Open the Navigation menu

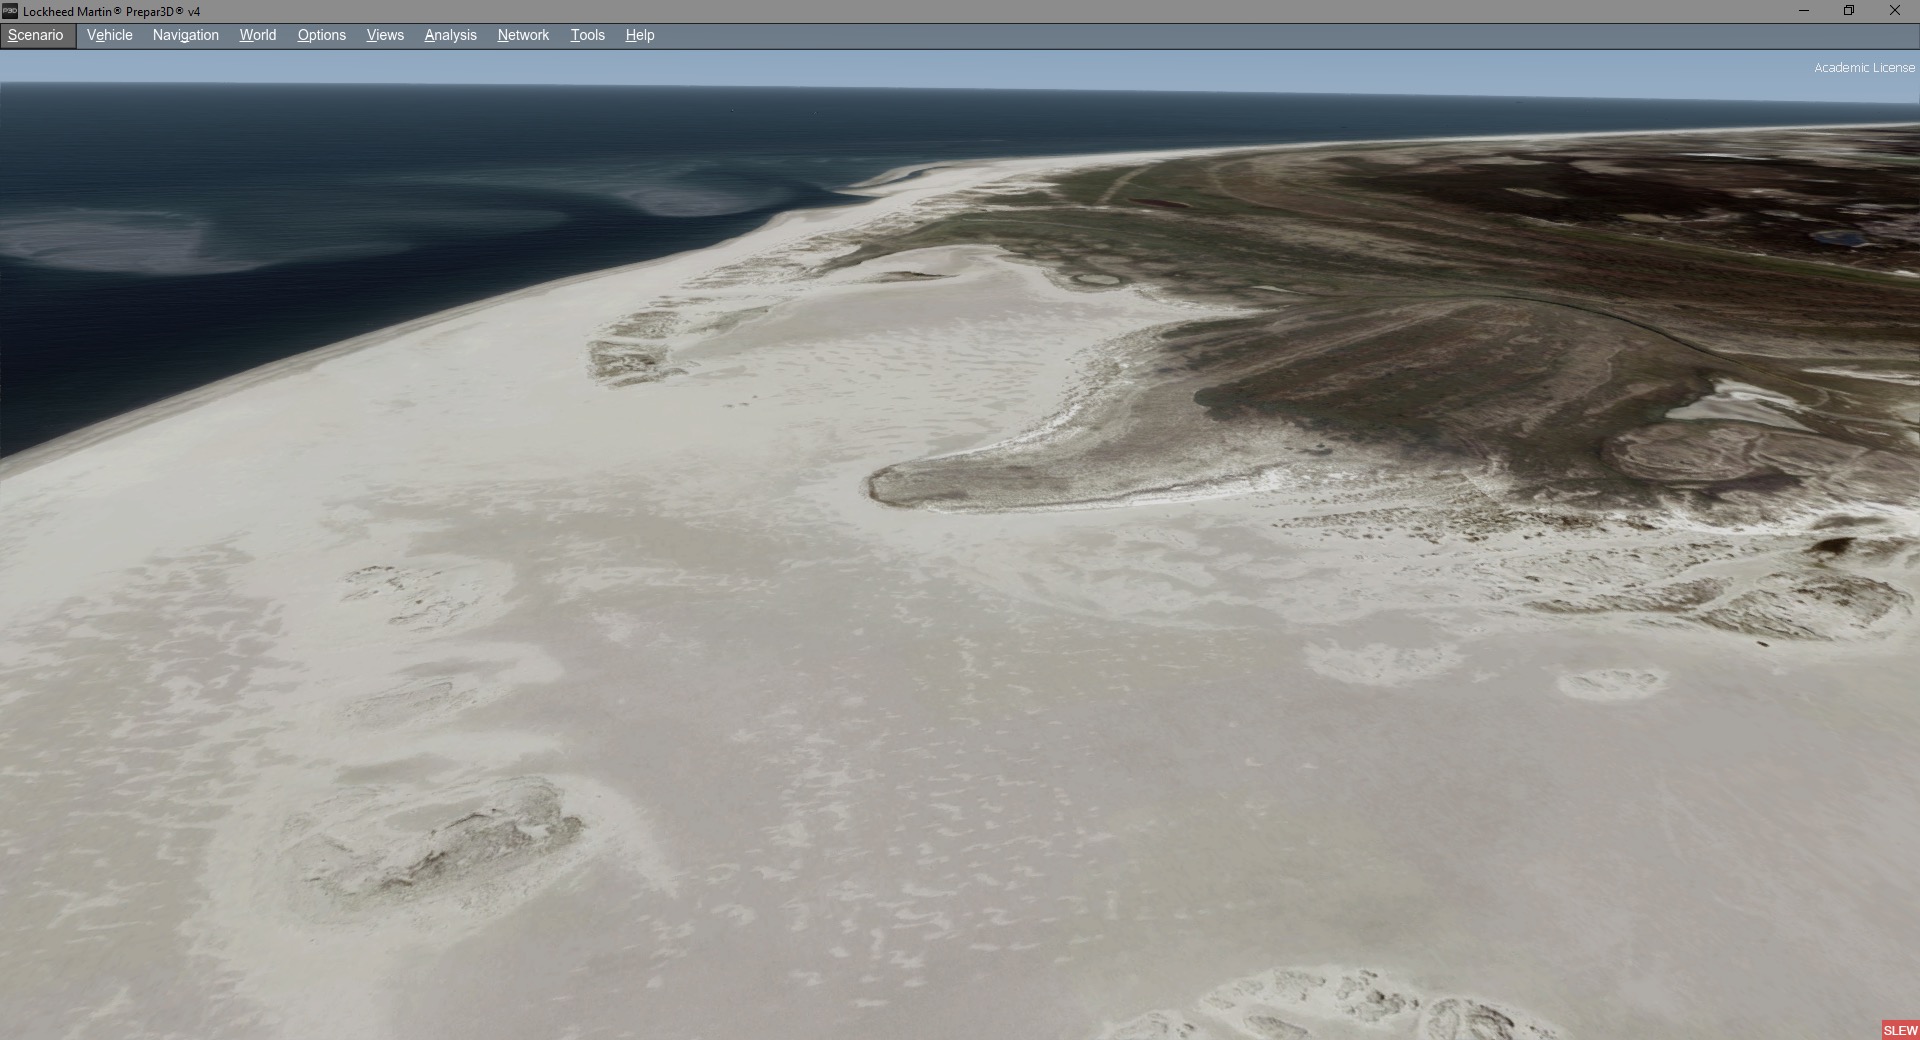click(186, 35)
